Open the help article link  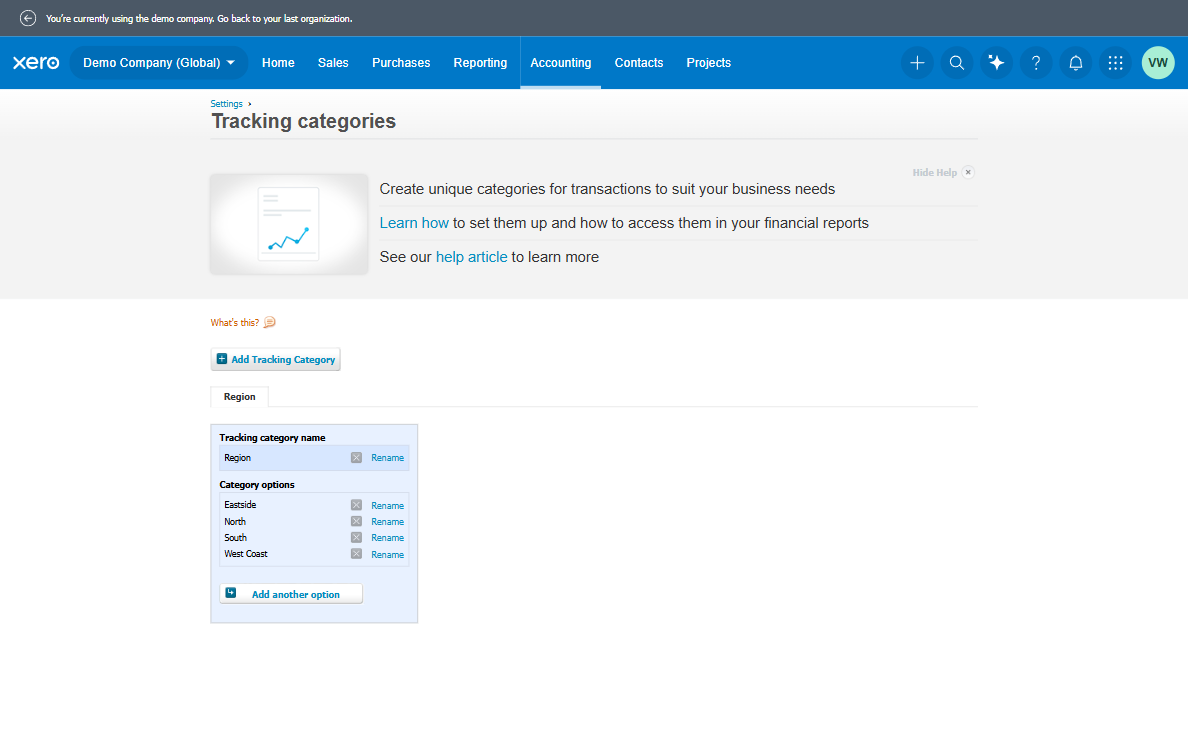click(471, 257)
